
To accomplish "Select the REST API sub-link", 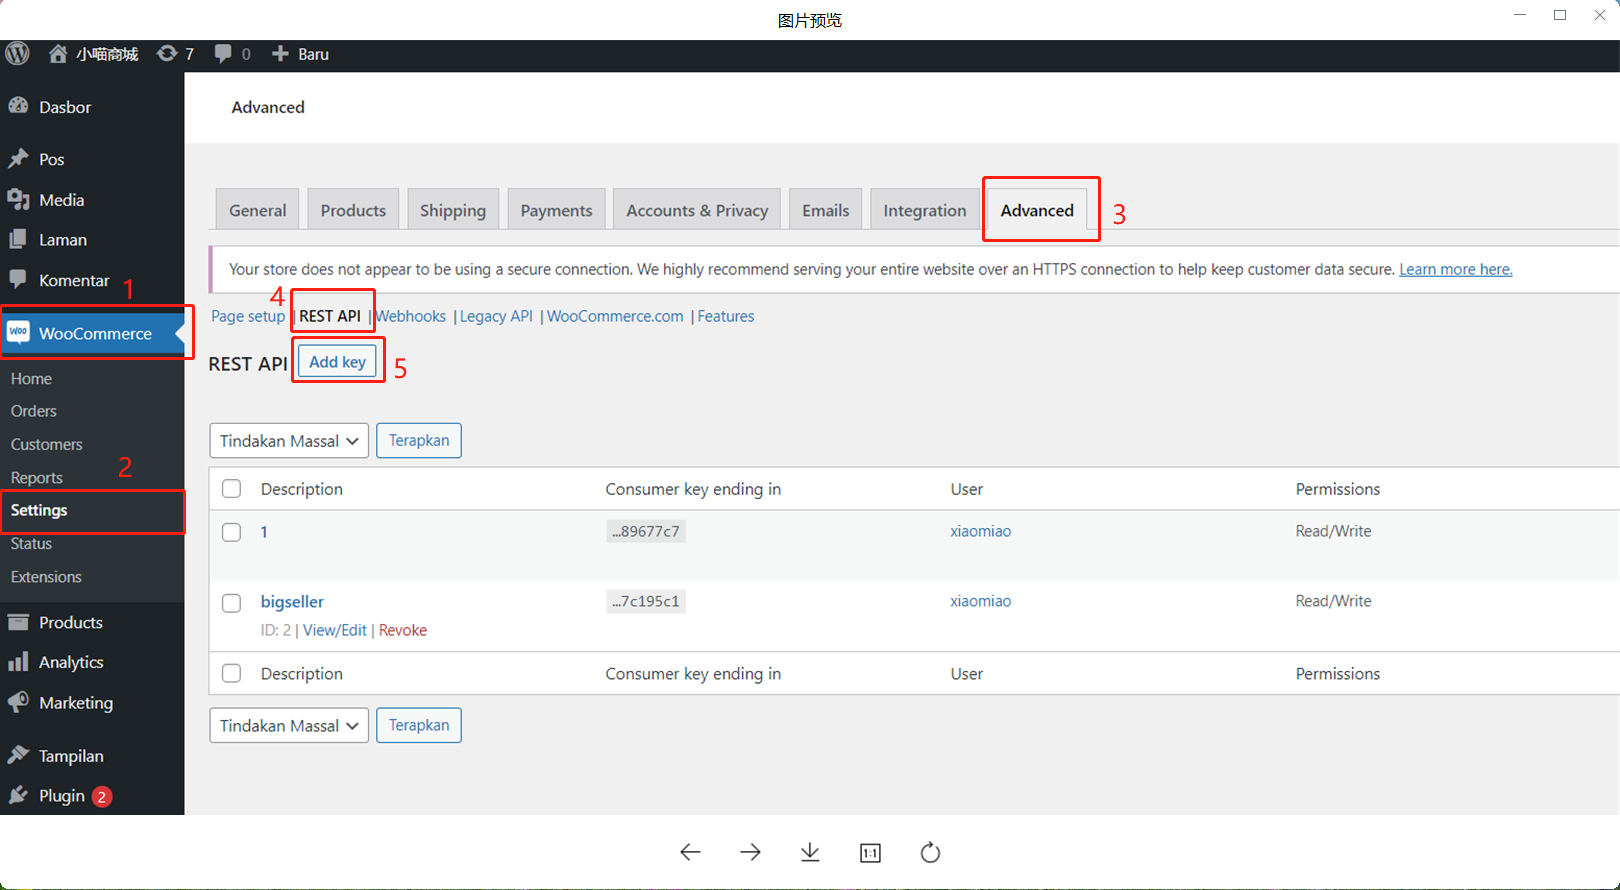I will (x=330, y=316).
